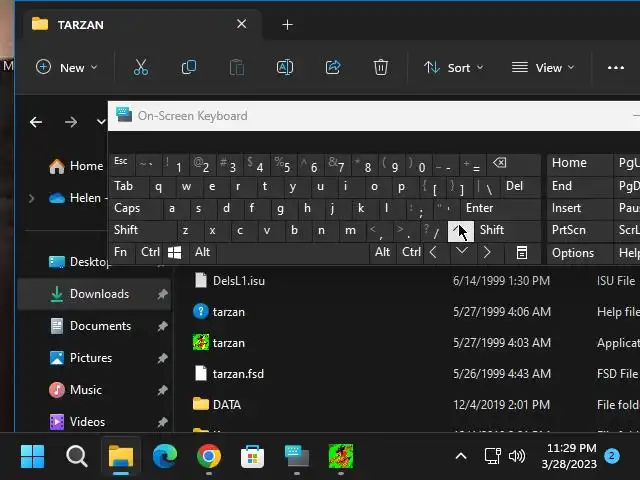Open Documents in the navigation pane
The height and width of the screenshot is (480, 640).
click(x=94, y=326)
